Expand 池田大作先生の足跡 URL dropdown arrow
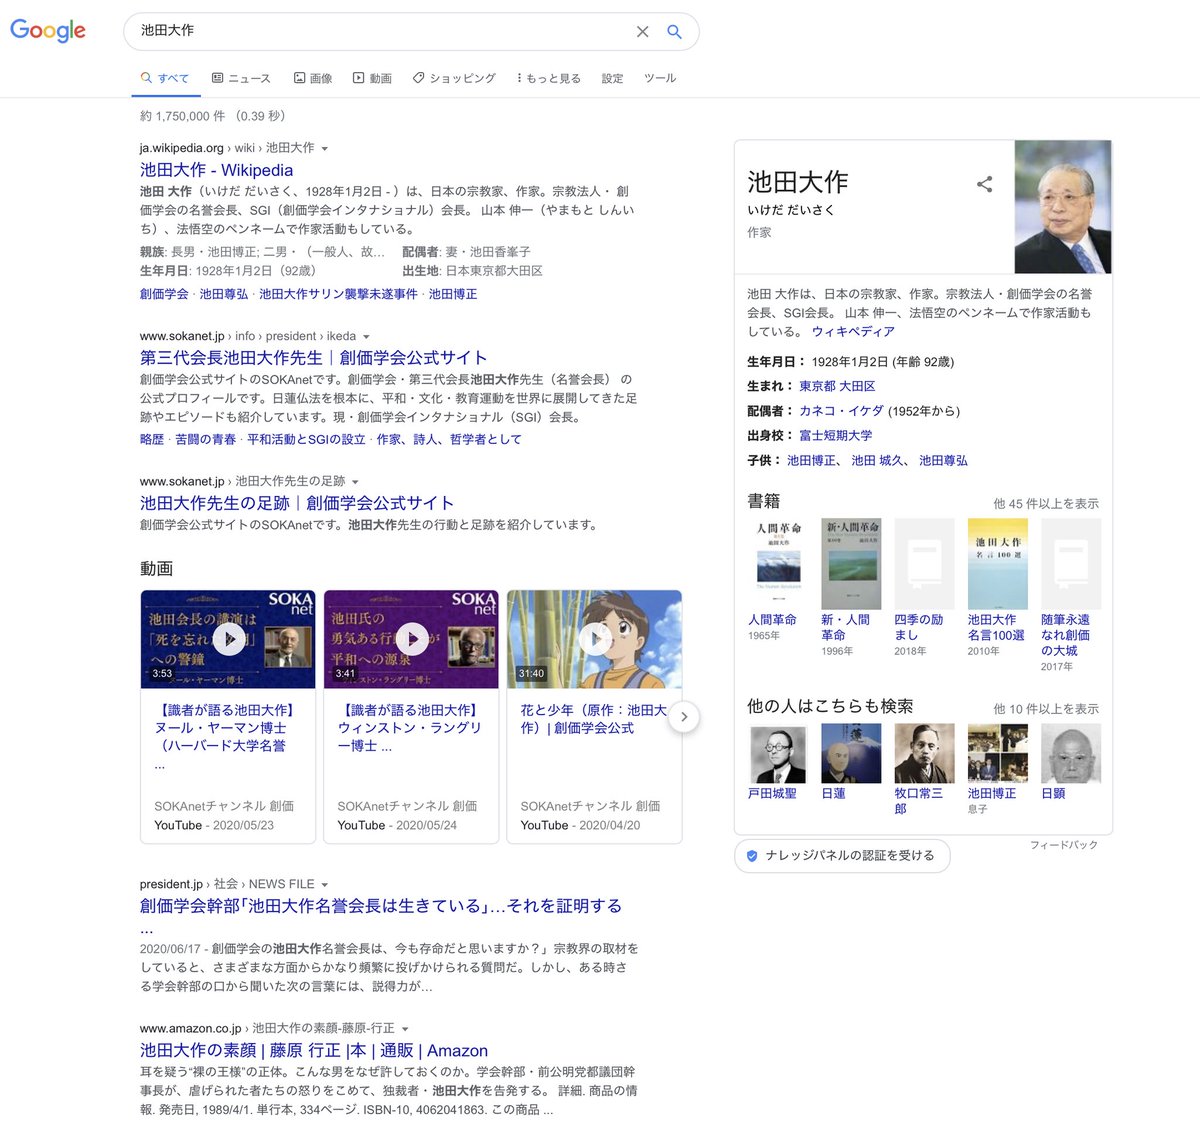 click(355, 482)
